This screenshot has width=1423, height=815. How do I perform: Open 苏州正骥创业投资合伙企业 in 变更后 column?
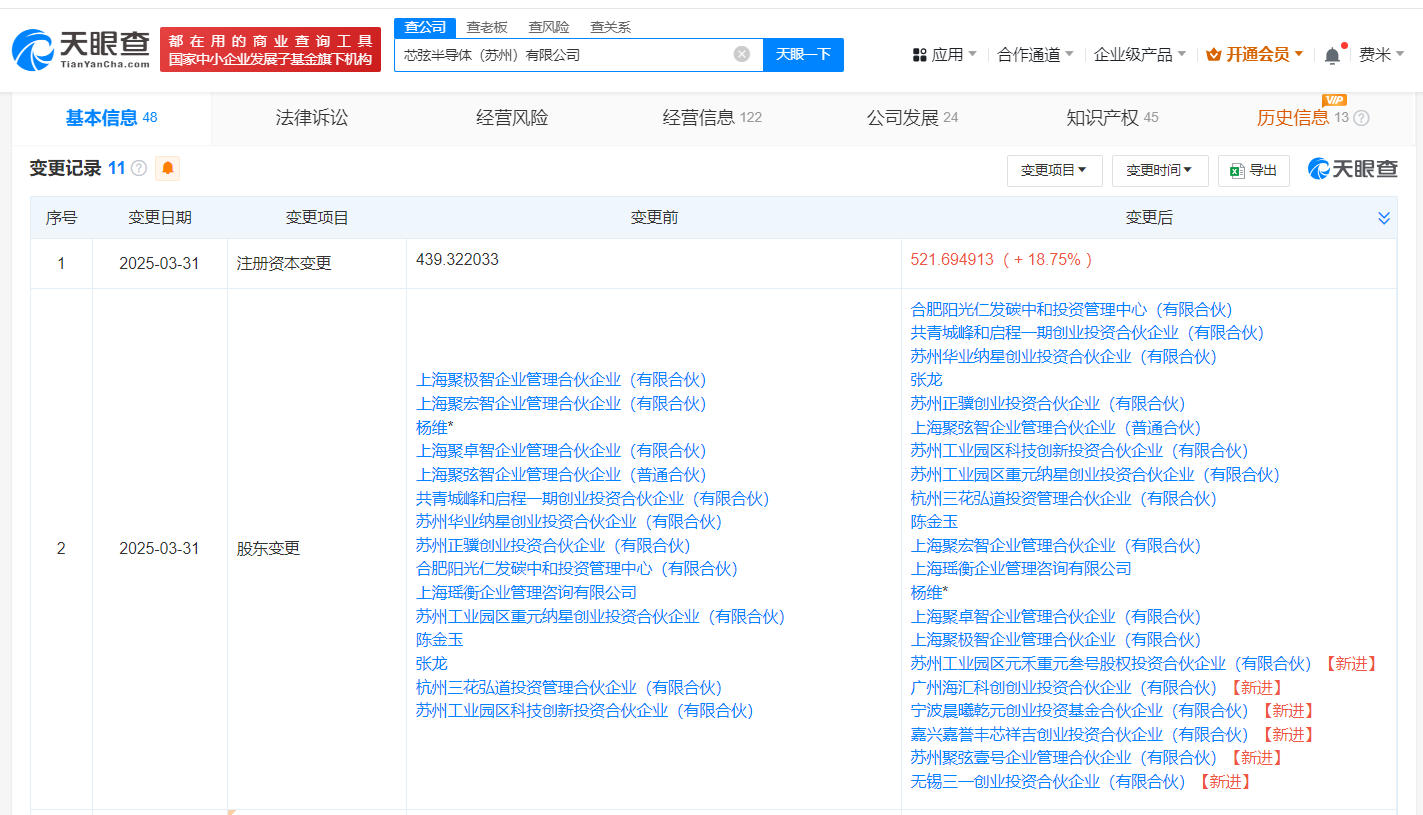pyautogui.click(x=1047, y=404)
